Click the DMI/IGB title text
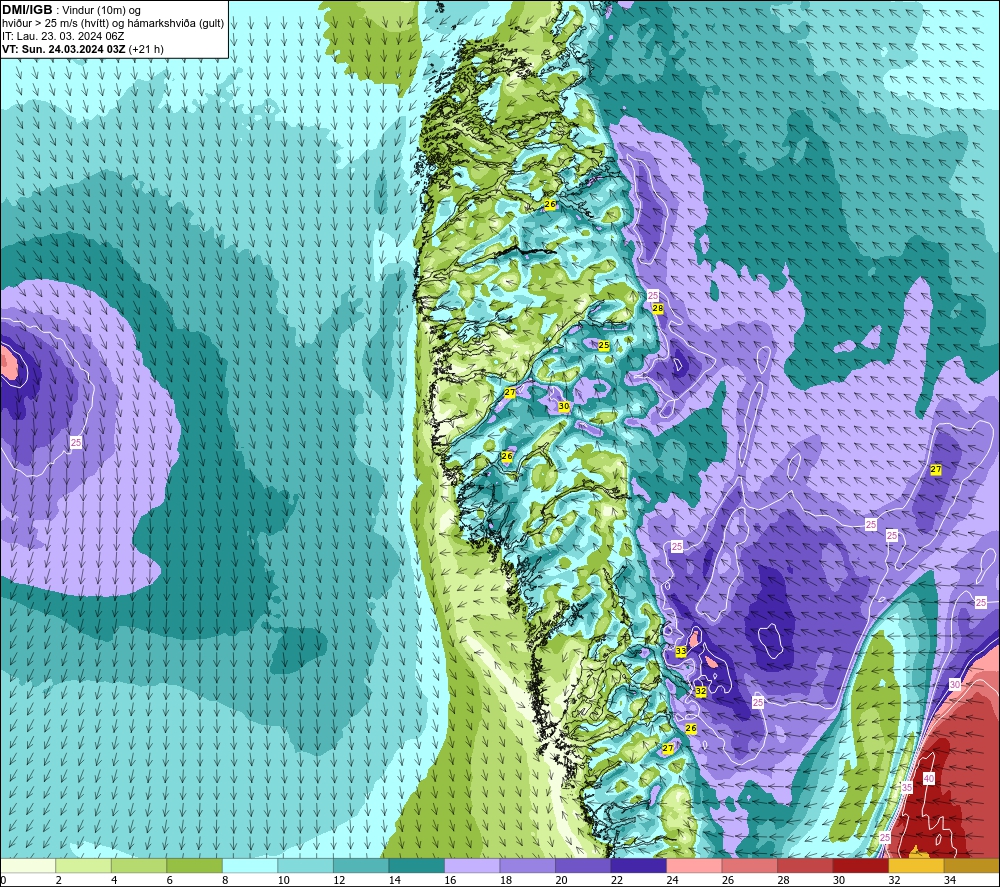The image size is (1000, 887). [27, 10]
